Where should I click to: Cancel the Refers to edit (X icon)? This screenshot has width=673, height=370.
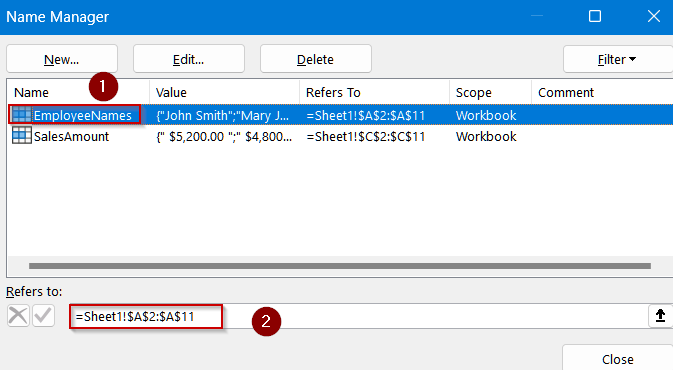(18, 316)
